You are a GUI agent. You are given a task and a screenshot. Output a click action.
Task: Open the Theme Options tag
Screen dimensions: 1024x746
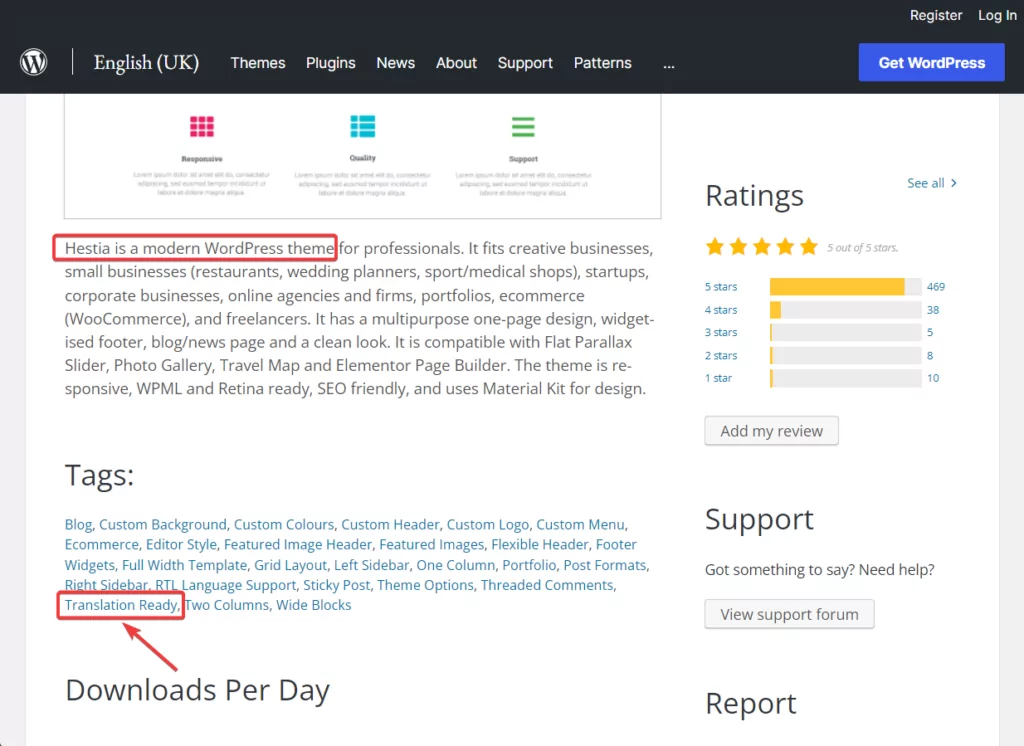tap(425, 585)
